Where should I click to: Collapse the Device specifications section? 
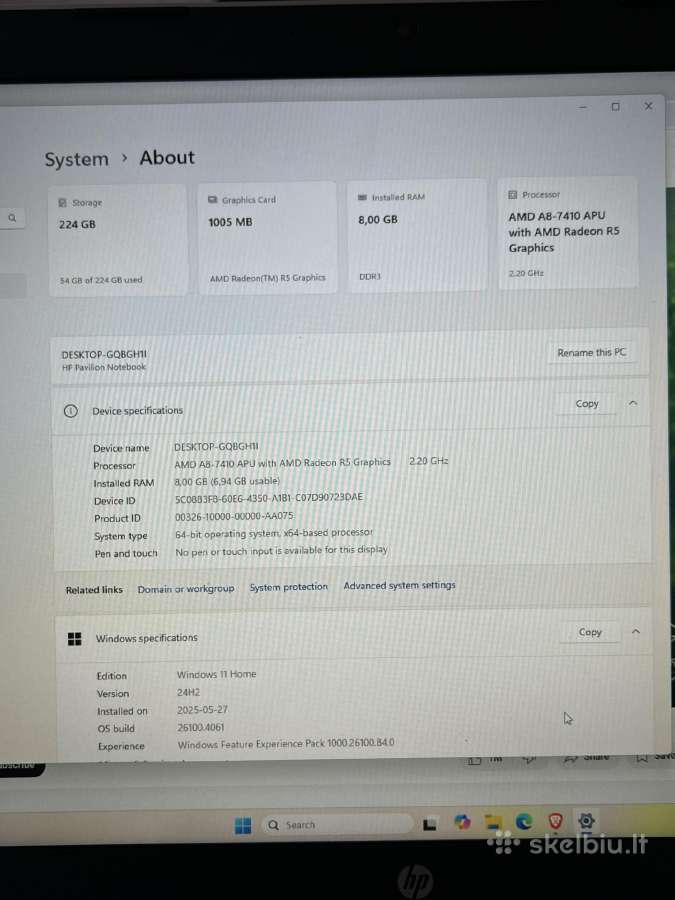point(633,403)
